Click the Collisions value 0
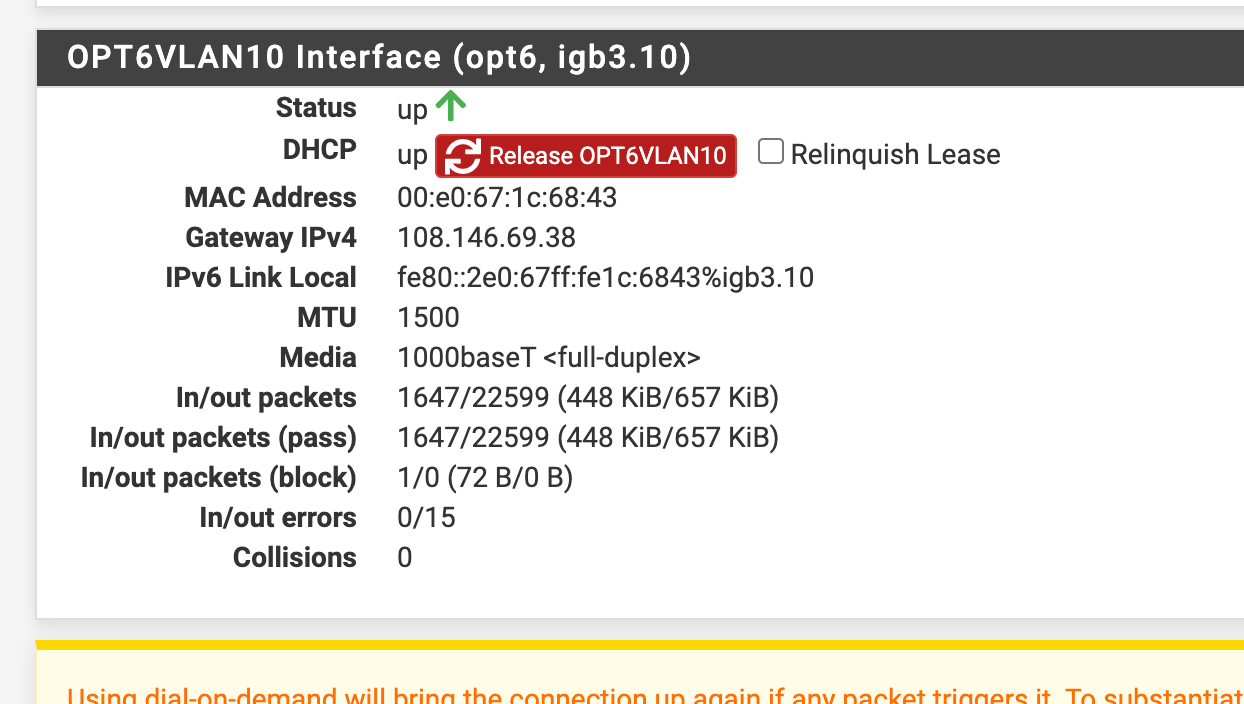 click(404, 558)
